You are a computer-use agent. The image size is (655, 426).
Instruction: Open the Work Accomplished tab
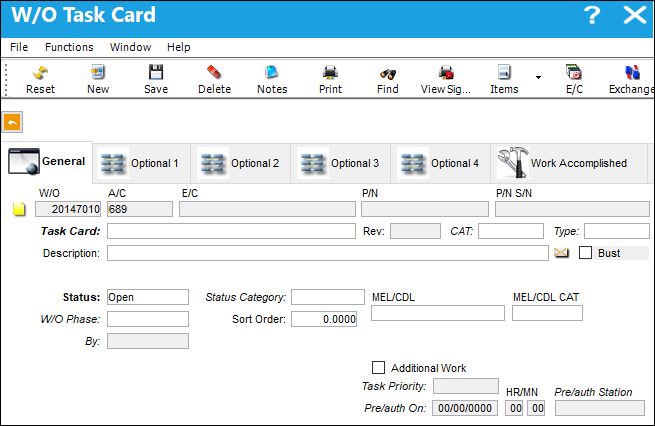click(568, 163)
